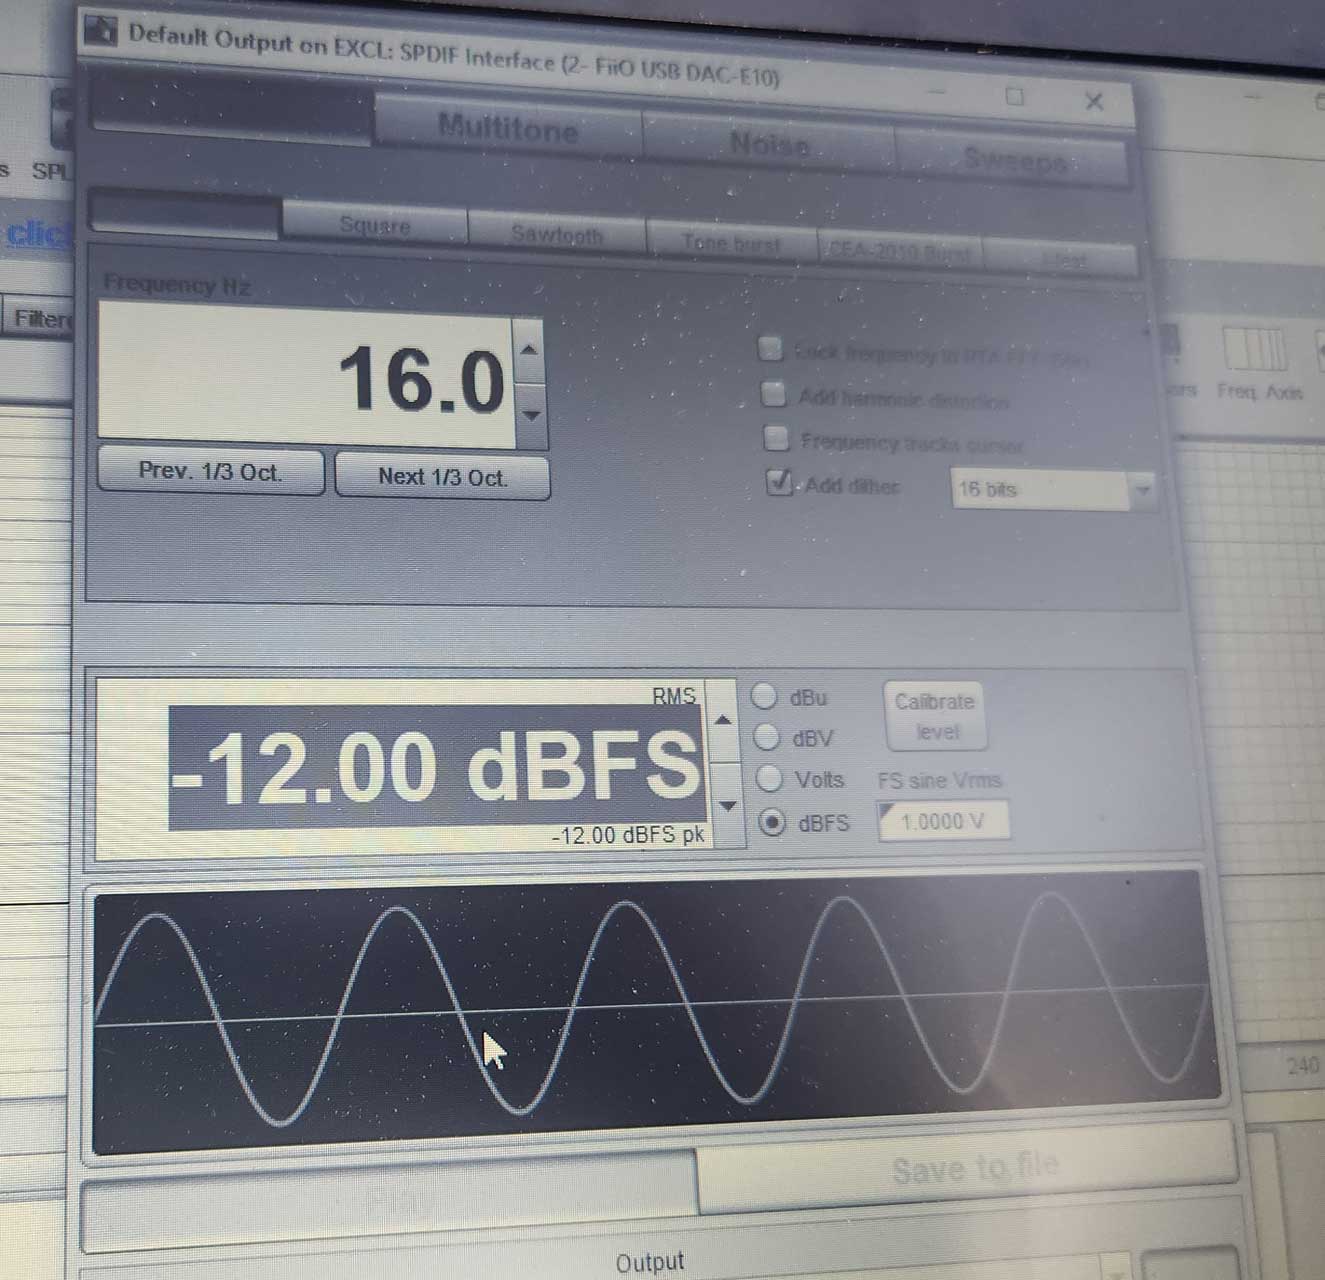Increase frequency with the up spinner arrow

click(529, 349)
